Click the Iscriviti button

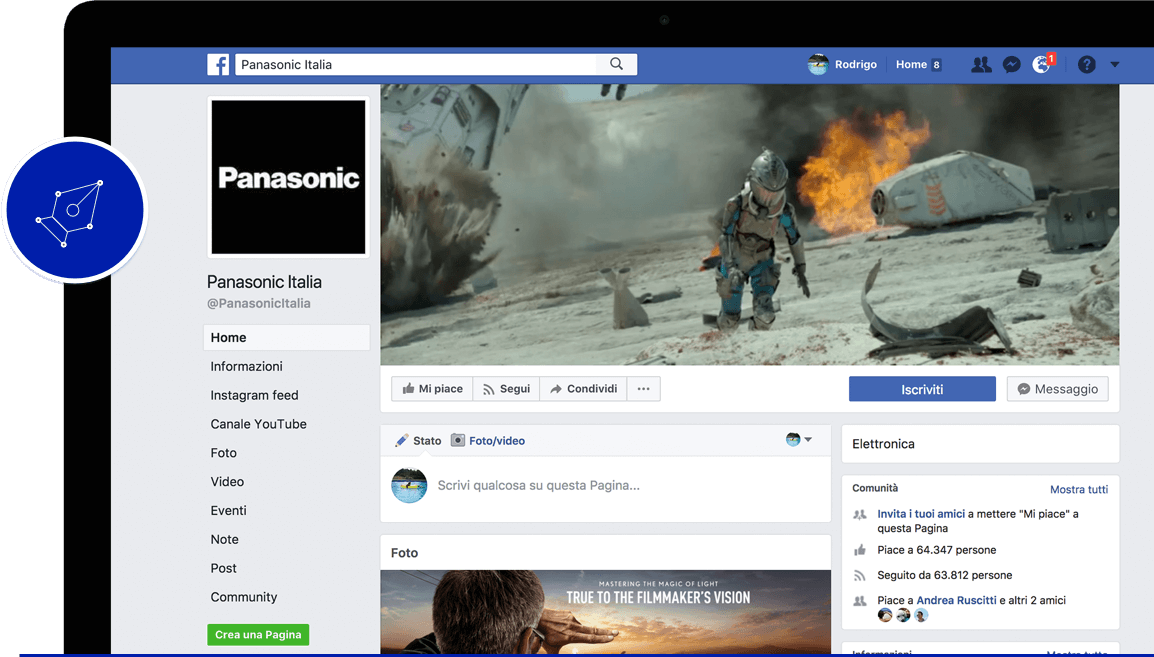(x=922, y=389)
